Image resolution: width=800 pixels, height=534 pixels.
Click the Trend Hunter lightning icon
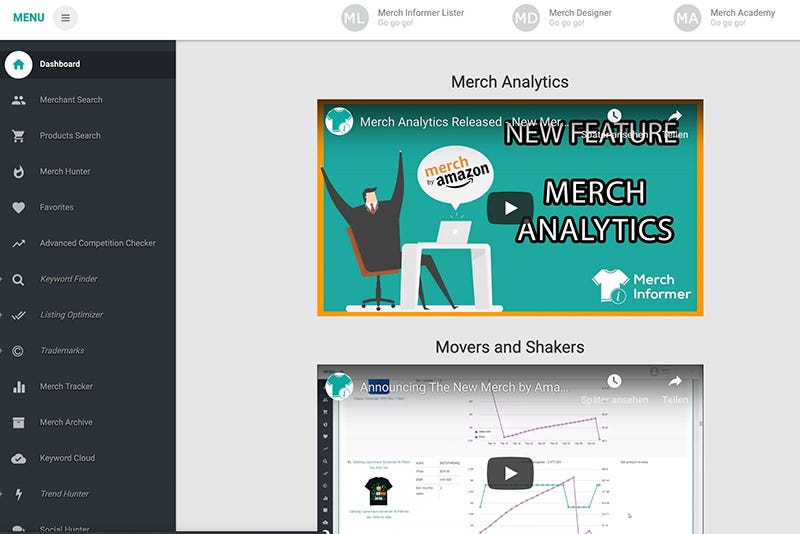pos(19,494)
